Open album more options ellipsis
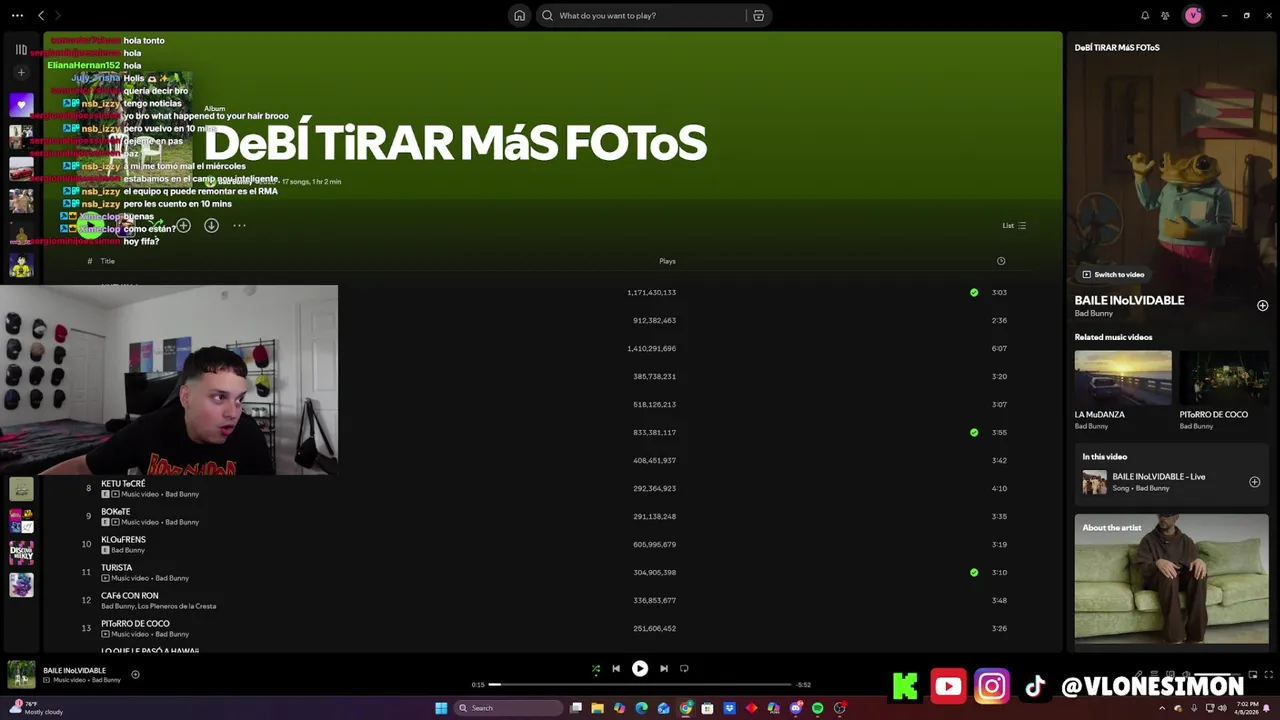The height and width of the screenshot is (720, 1280). (239, 226)
